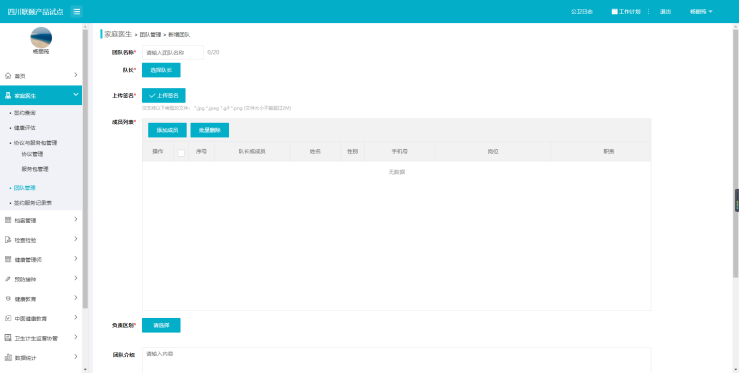Click the 检查检验 document icon
The image size is (740, 374).
(8, 240)
